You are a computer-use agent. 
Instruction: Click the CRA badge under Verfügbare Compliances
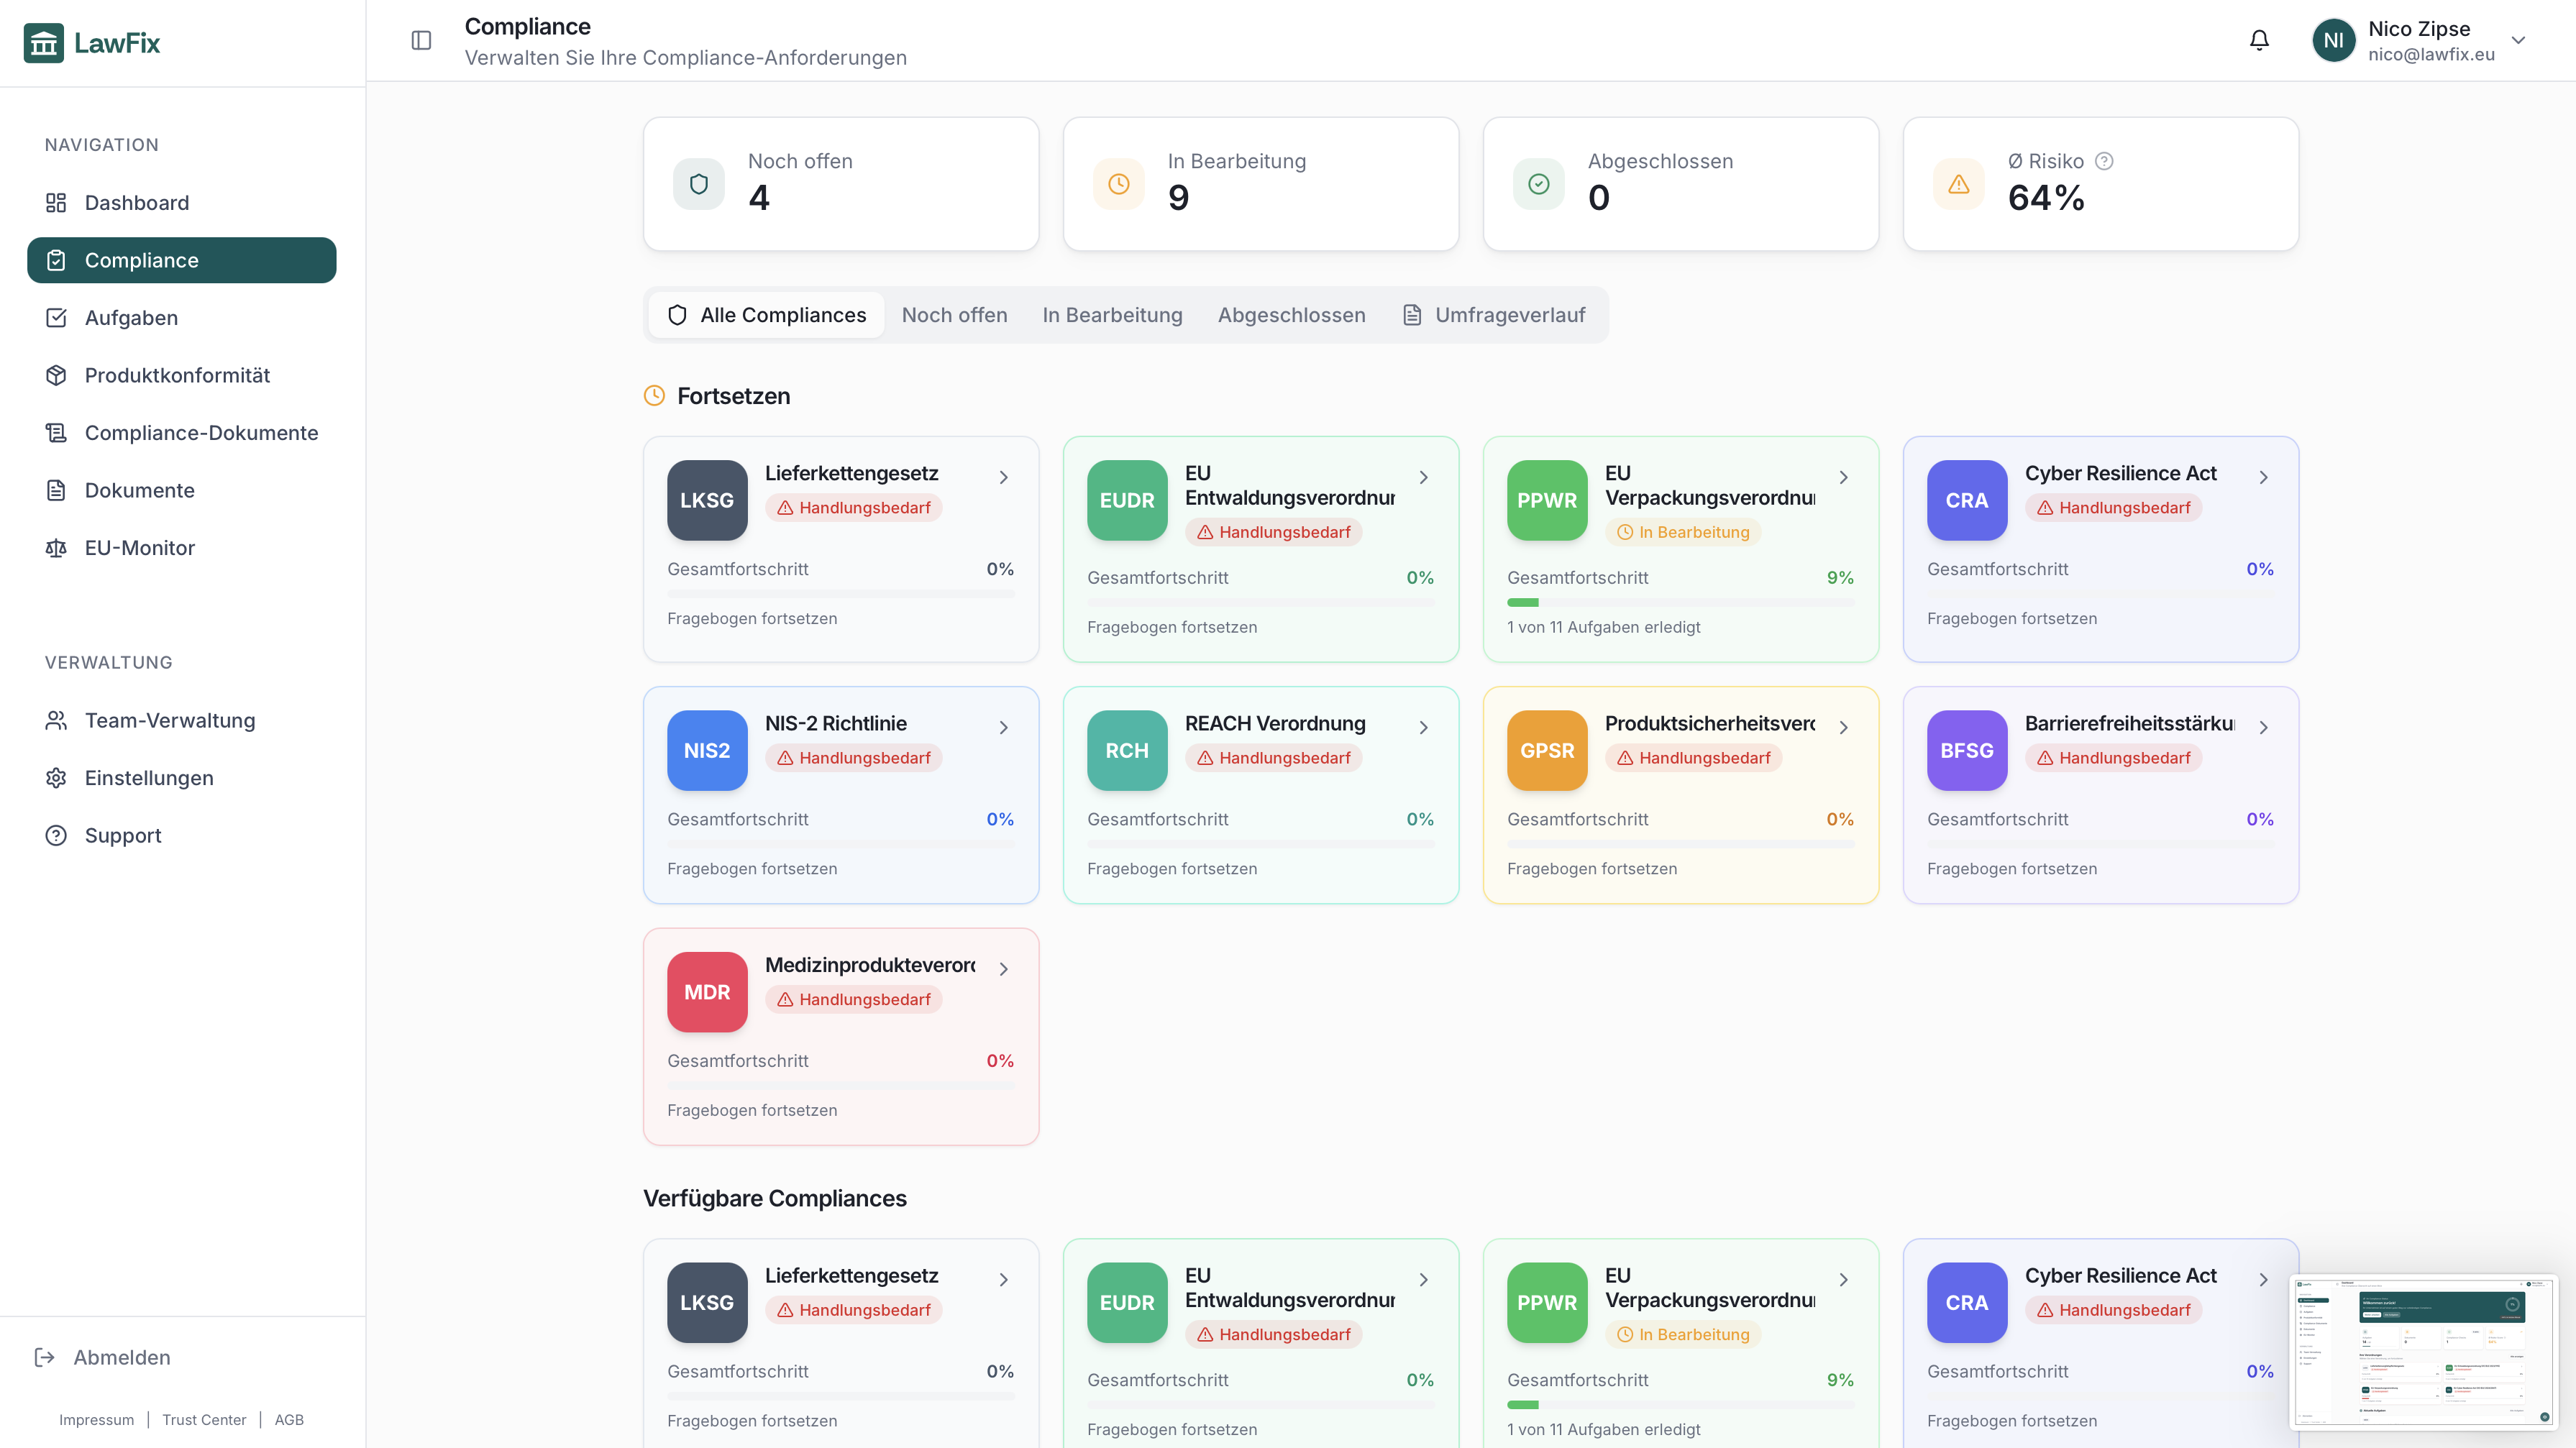1967,1302
